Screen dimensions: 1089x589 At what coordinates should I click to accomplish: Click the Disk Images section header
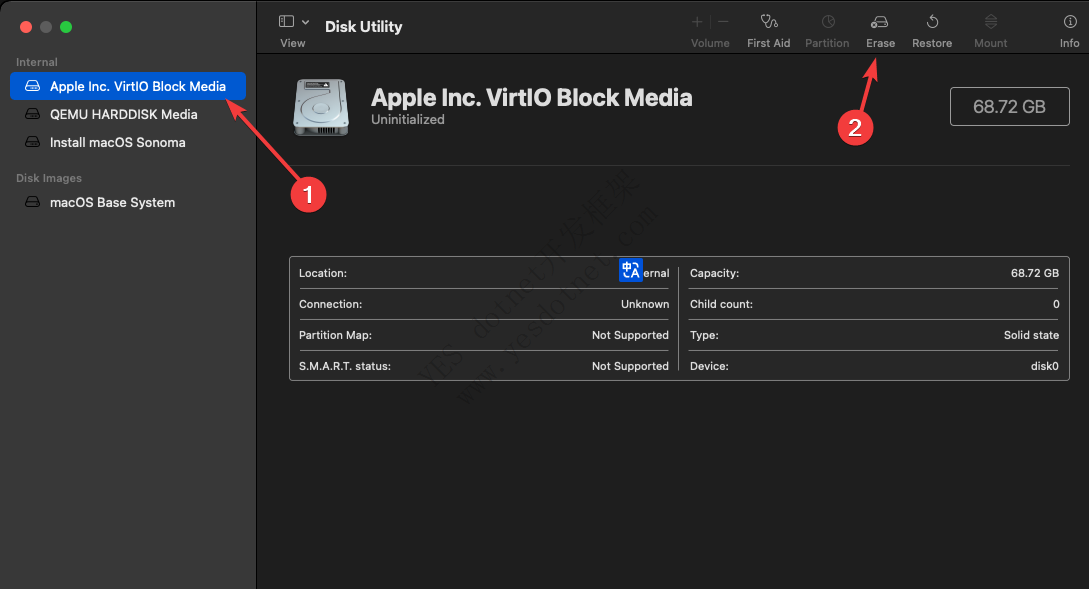pyautogui.click(x=49, y=178)
